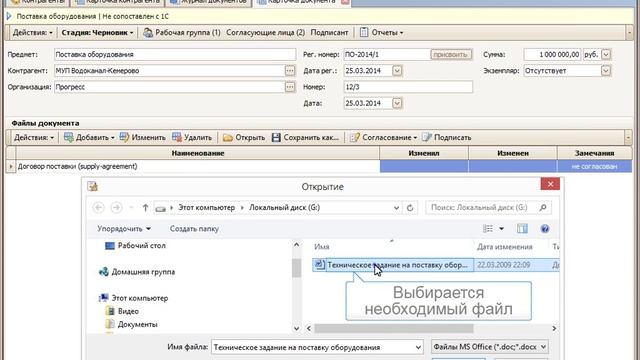Change the file view mode icon
The height and width of the screenshot is (360, 640).
click(488, 229)
